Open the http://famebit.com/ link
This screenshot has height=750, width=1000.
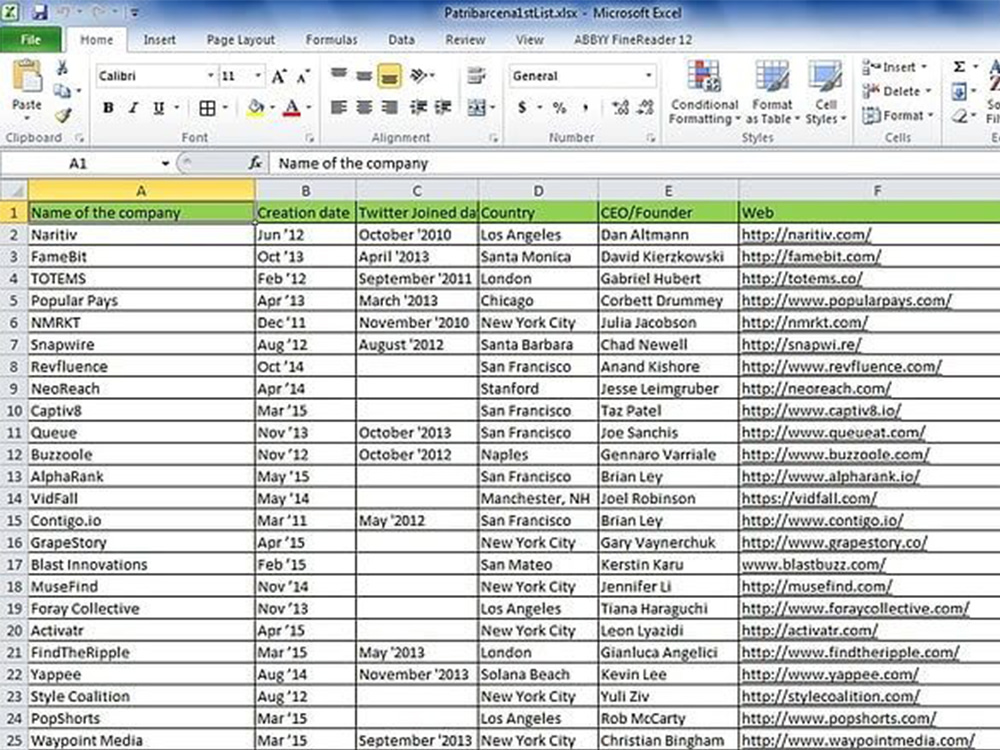point(811,257)
